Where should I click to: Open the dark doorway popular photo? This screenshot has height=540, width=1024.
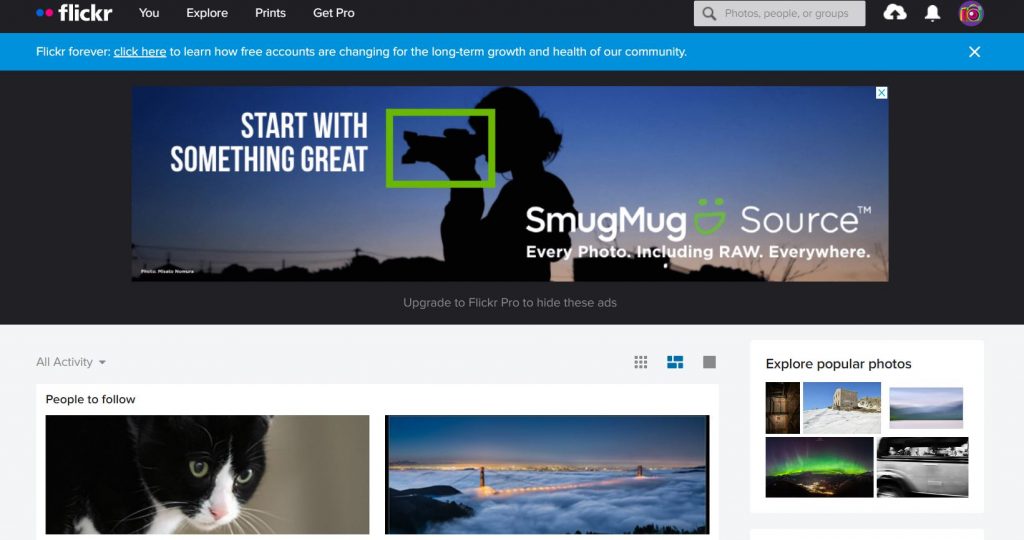pyautogui.click(x=782, y=408)
